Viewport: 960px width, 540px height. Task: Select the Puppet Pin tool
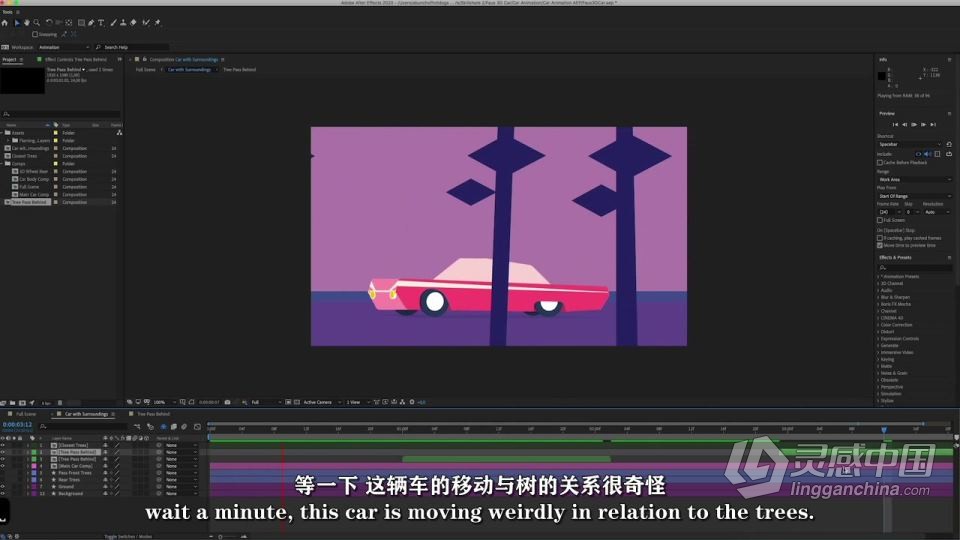coord(157,23)
